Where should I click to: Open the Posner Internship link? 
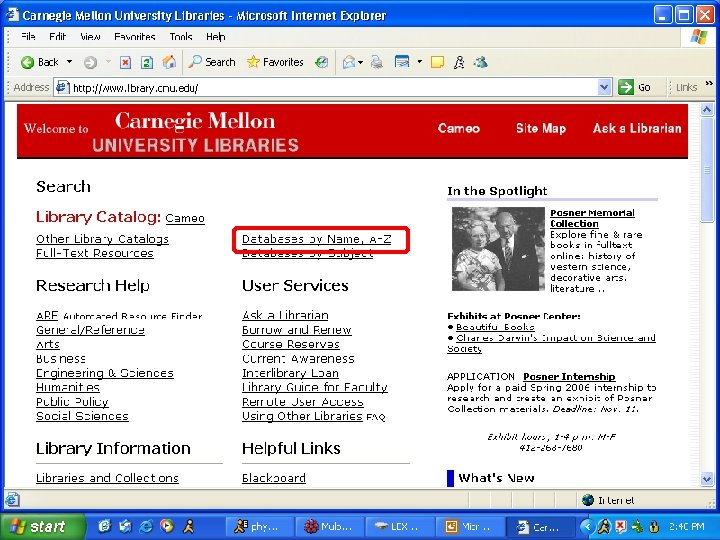point(569,377)
